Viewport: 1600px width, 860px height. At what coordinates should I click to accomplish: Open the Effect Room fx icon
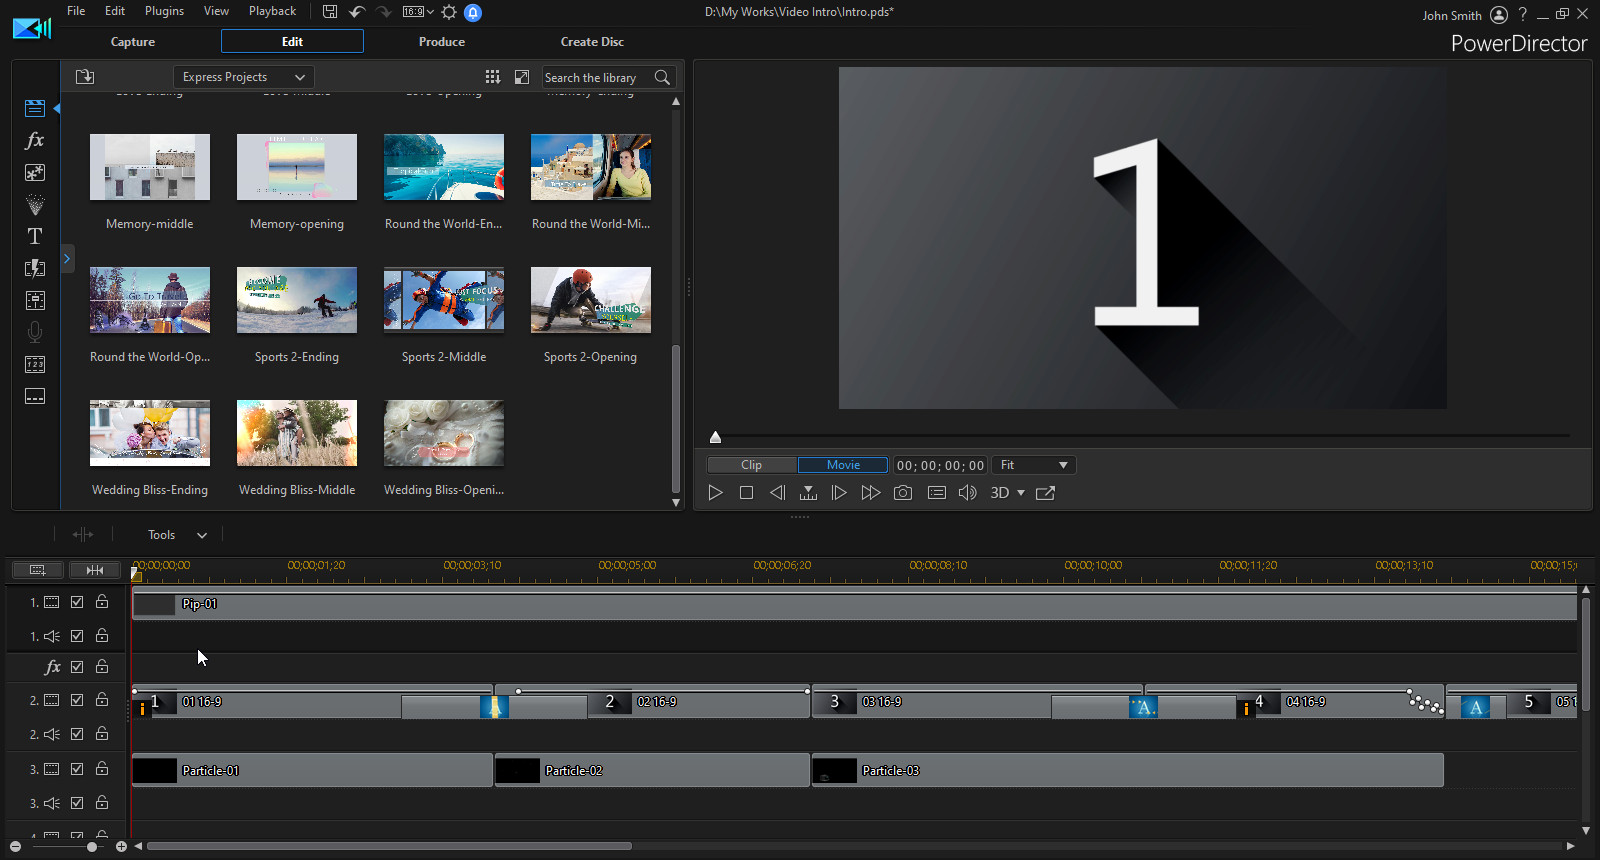point(35,140)
